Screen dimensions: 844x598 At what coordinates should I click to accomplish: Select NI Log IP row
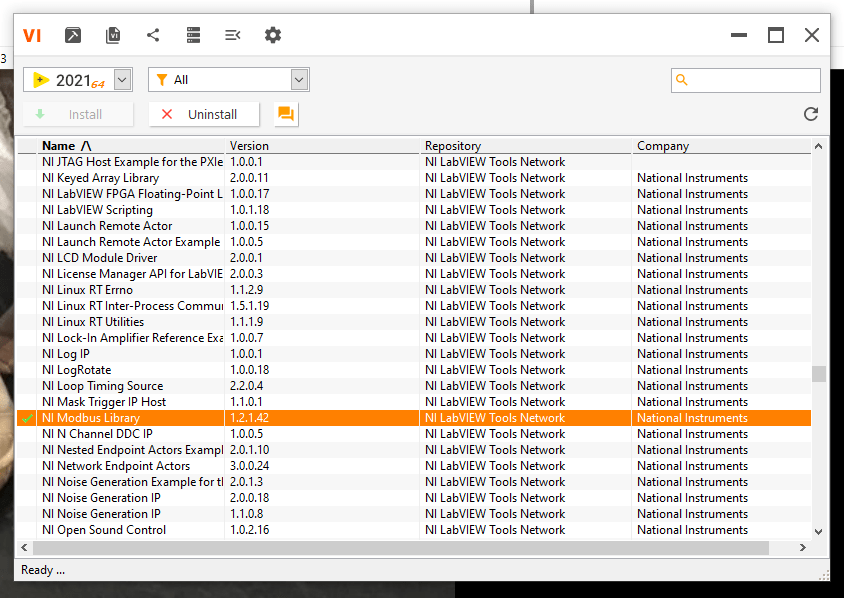[x=414, y=354]
